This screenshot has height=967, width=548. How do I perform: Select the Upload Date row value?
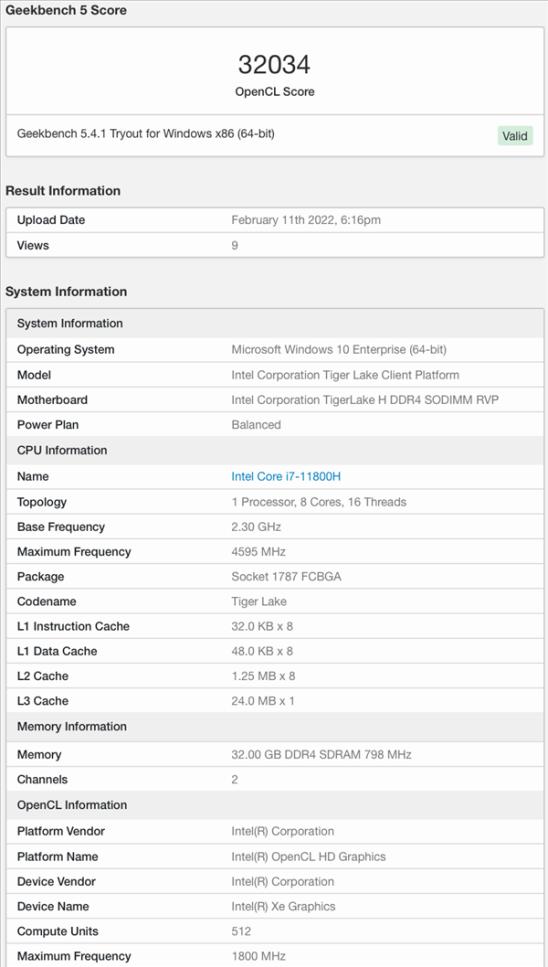tap(306, 220)
